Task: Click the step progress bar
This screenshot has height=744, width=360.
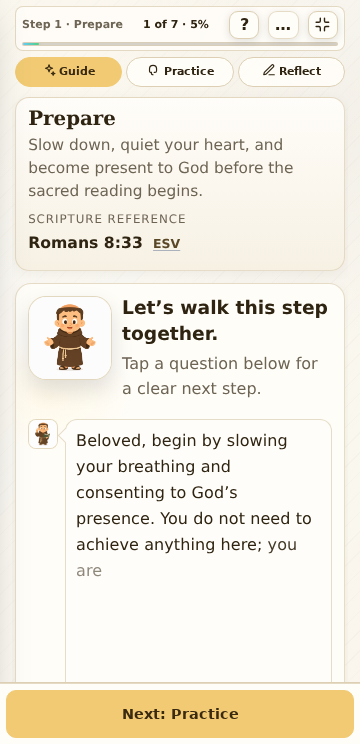Action: [x=180, y=44]
